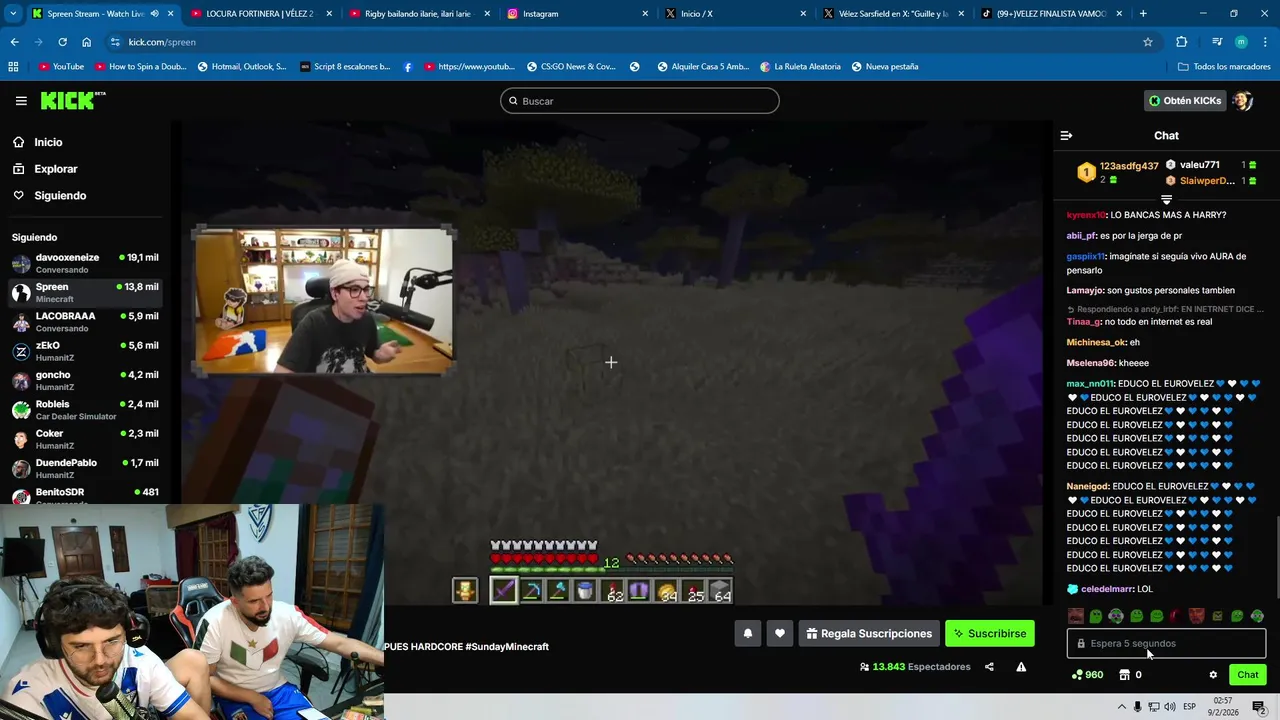This screenshot has height=720, width=1280.
Task: Click username celedelmarr in chat
Action: click(1107, 589)
